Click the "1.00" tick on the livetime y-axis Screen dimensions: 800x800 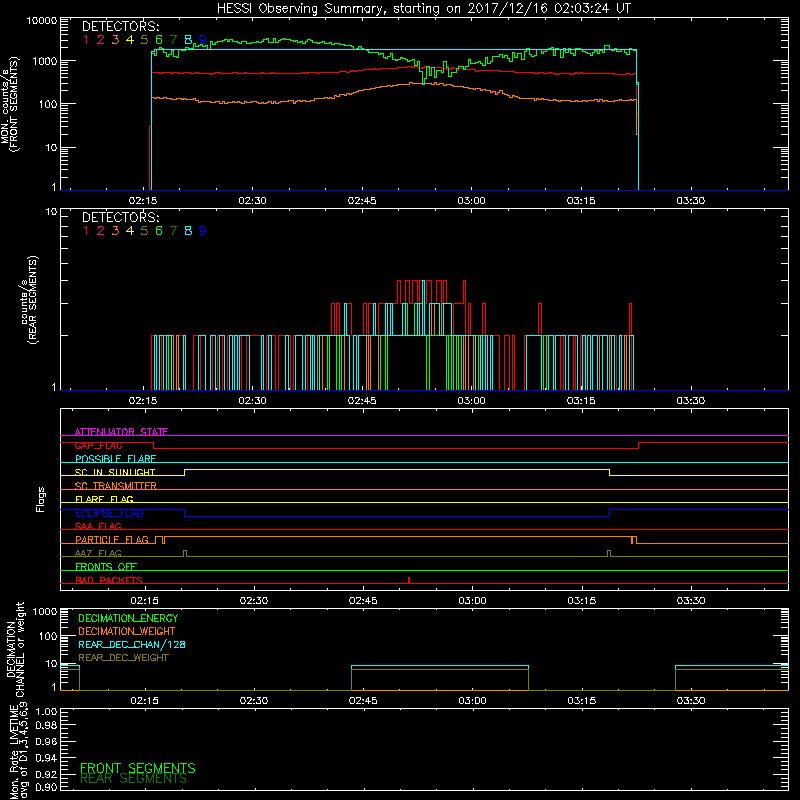click(x=46, y=712)
